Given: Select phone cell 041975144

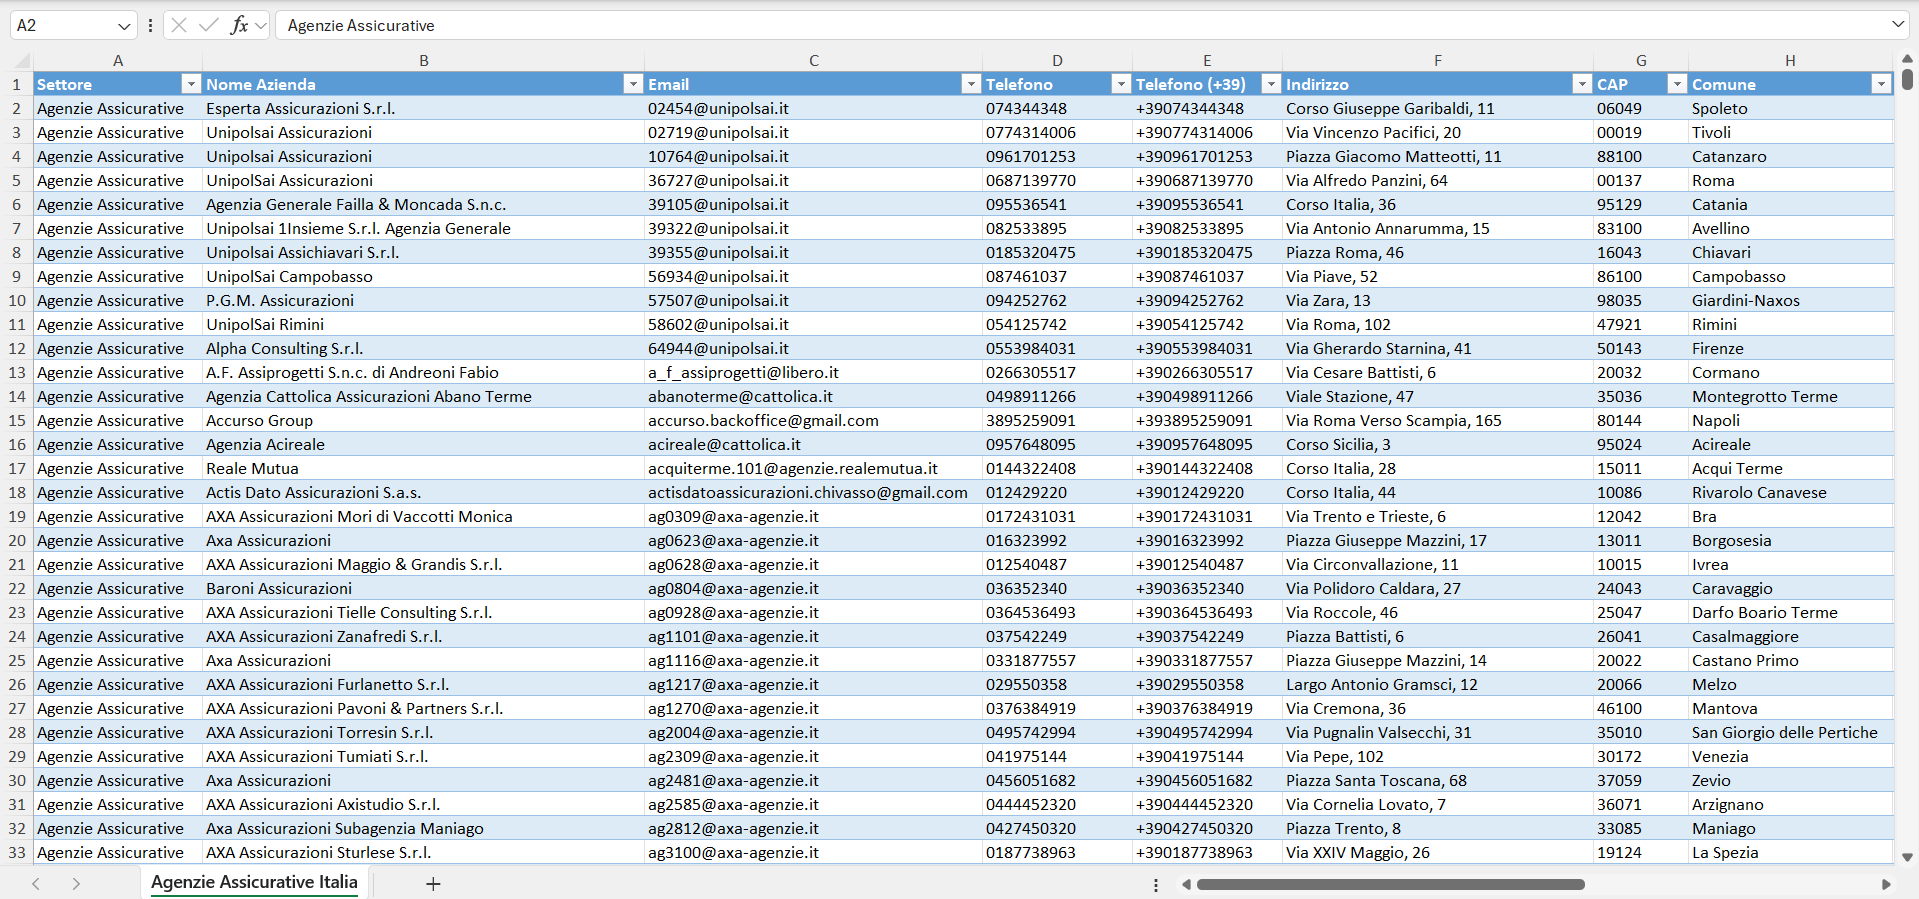Looking at the screenshot, I should (x=1057, y=756).
